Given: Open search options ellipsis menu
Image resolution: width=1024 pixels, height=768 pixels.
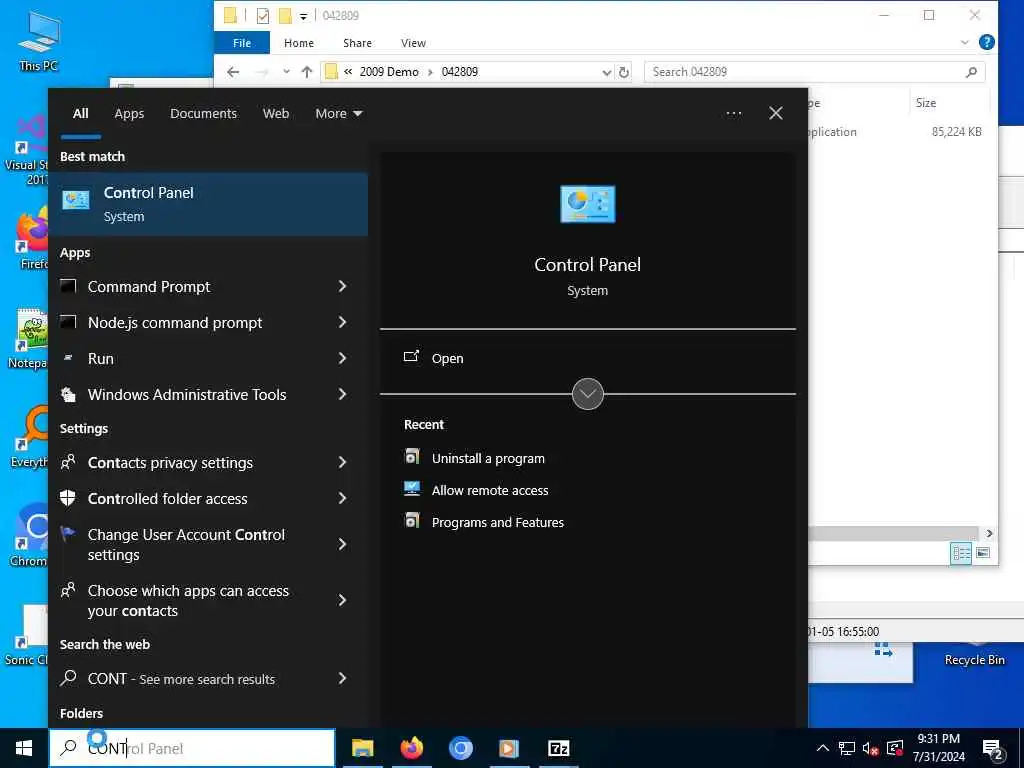Looking at the screenshot, I should 734,114.
